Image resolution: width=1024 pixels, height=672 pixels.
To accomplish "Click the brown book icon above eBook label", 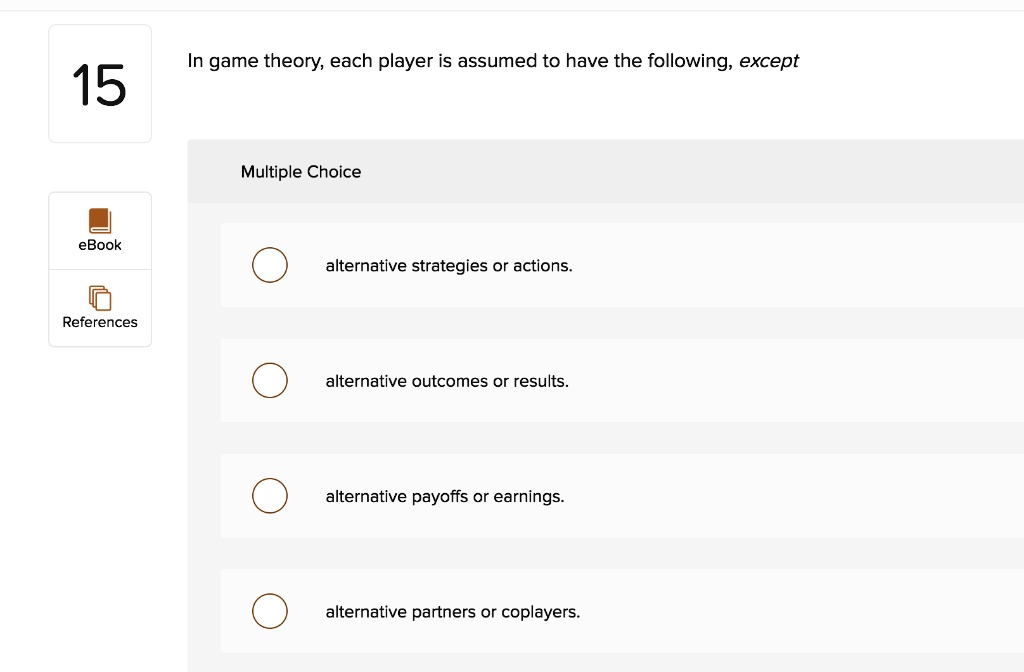I will point(99,218).
